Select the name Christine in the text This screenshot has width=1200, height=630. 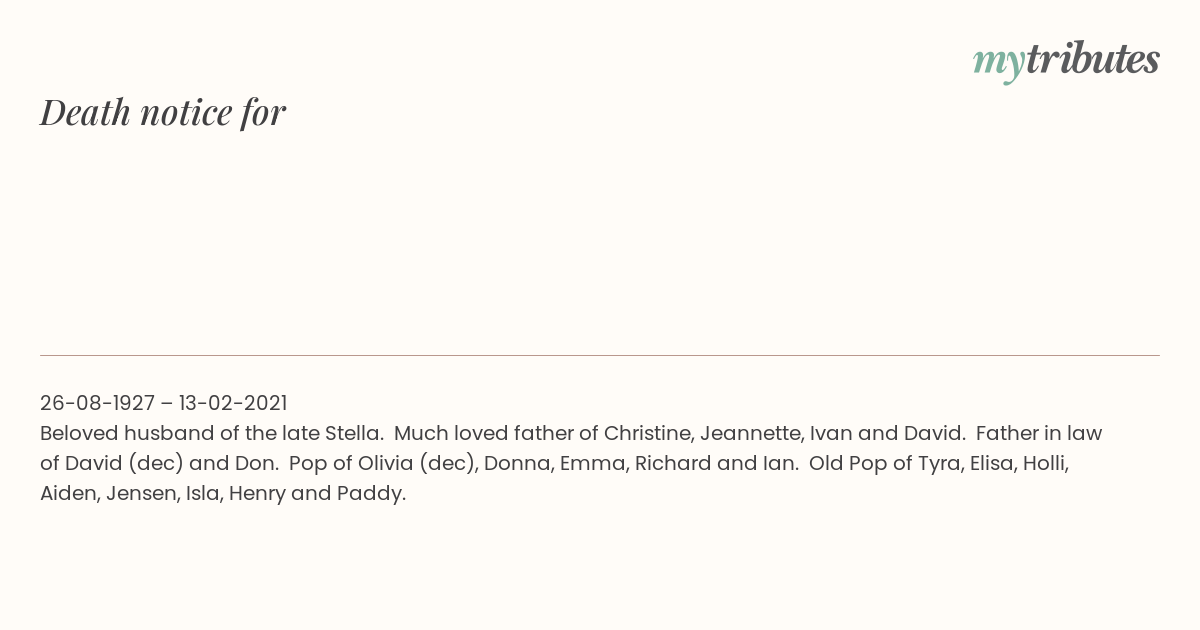[646, 433]
